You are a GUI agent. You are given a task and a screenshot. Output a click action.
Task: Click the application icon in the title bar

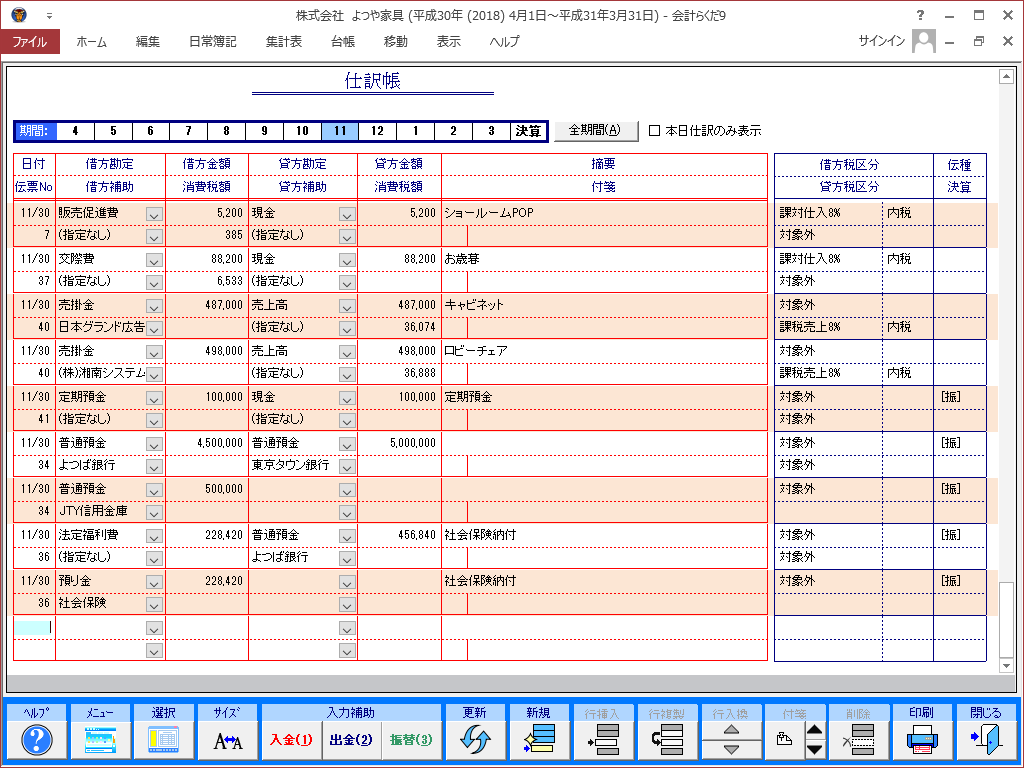point(18,14)
